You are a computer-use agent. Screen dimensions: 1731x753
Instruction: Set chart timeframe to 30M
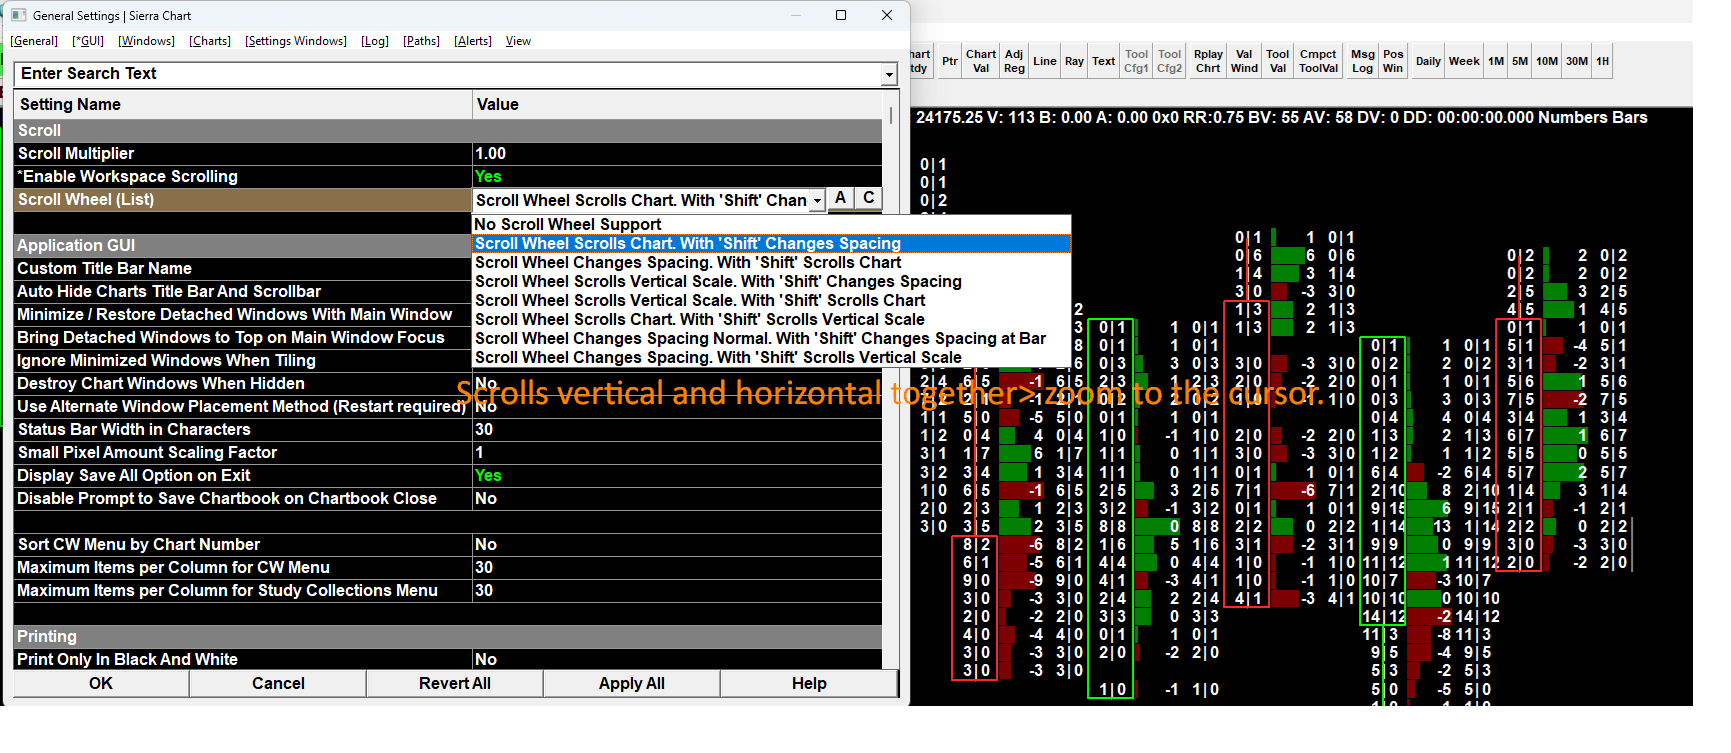coord(1577,61)
